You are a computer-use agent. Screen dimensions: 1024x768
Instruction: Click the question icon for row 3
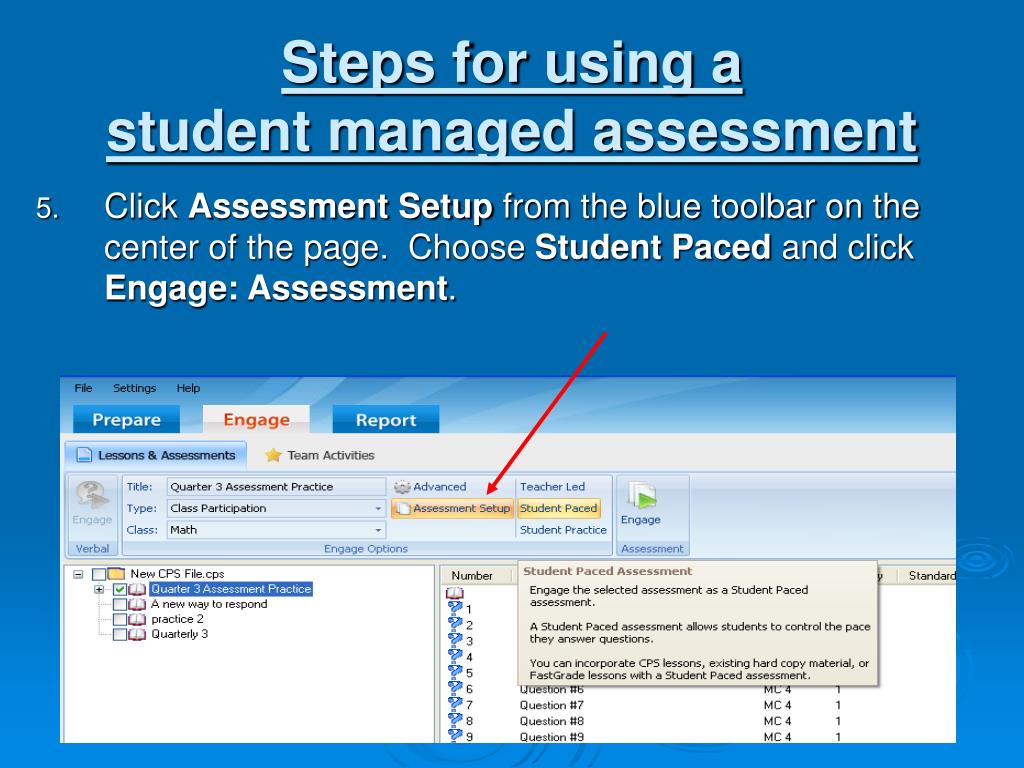coord(455,641)
